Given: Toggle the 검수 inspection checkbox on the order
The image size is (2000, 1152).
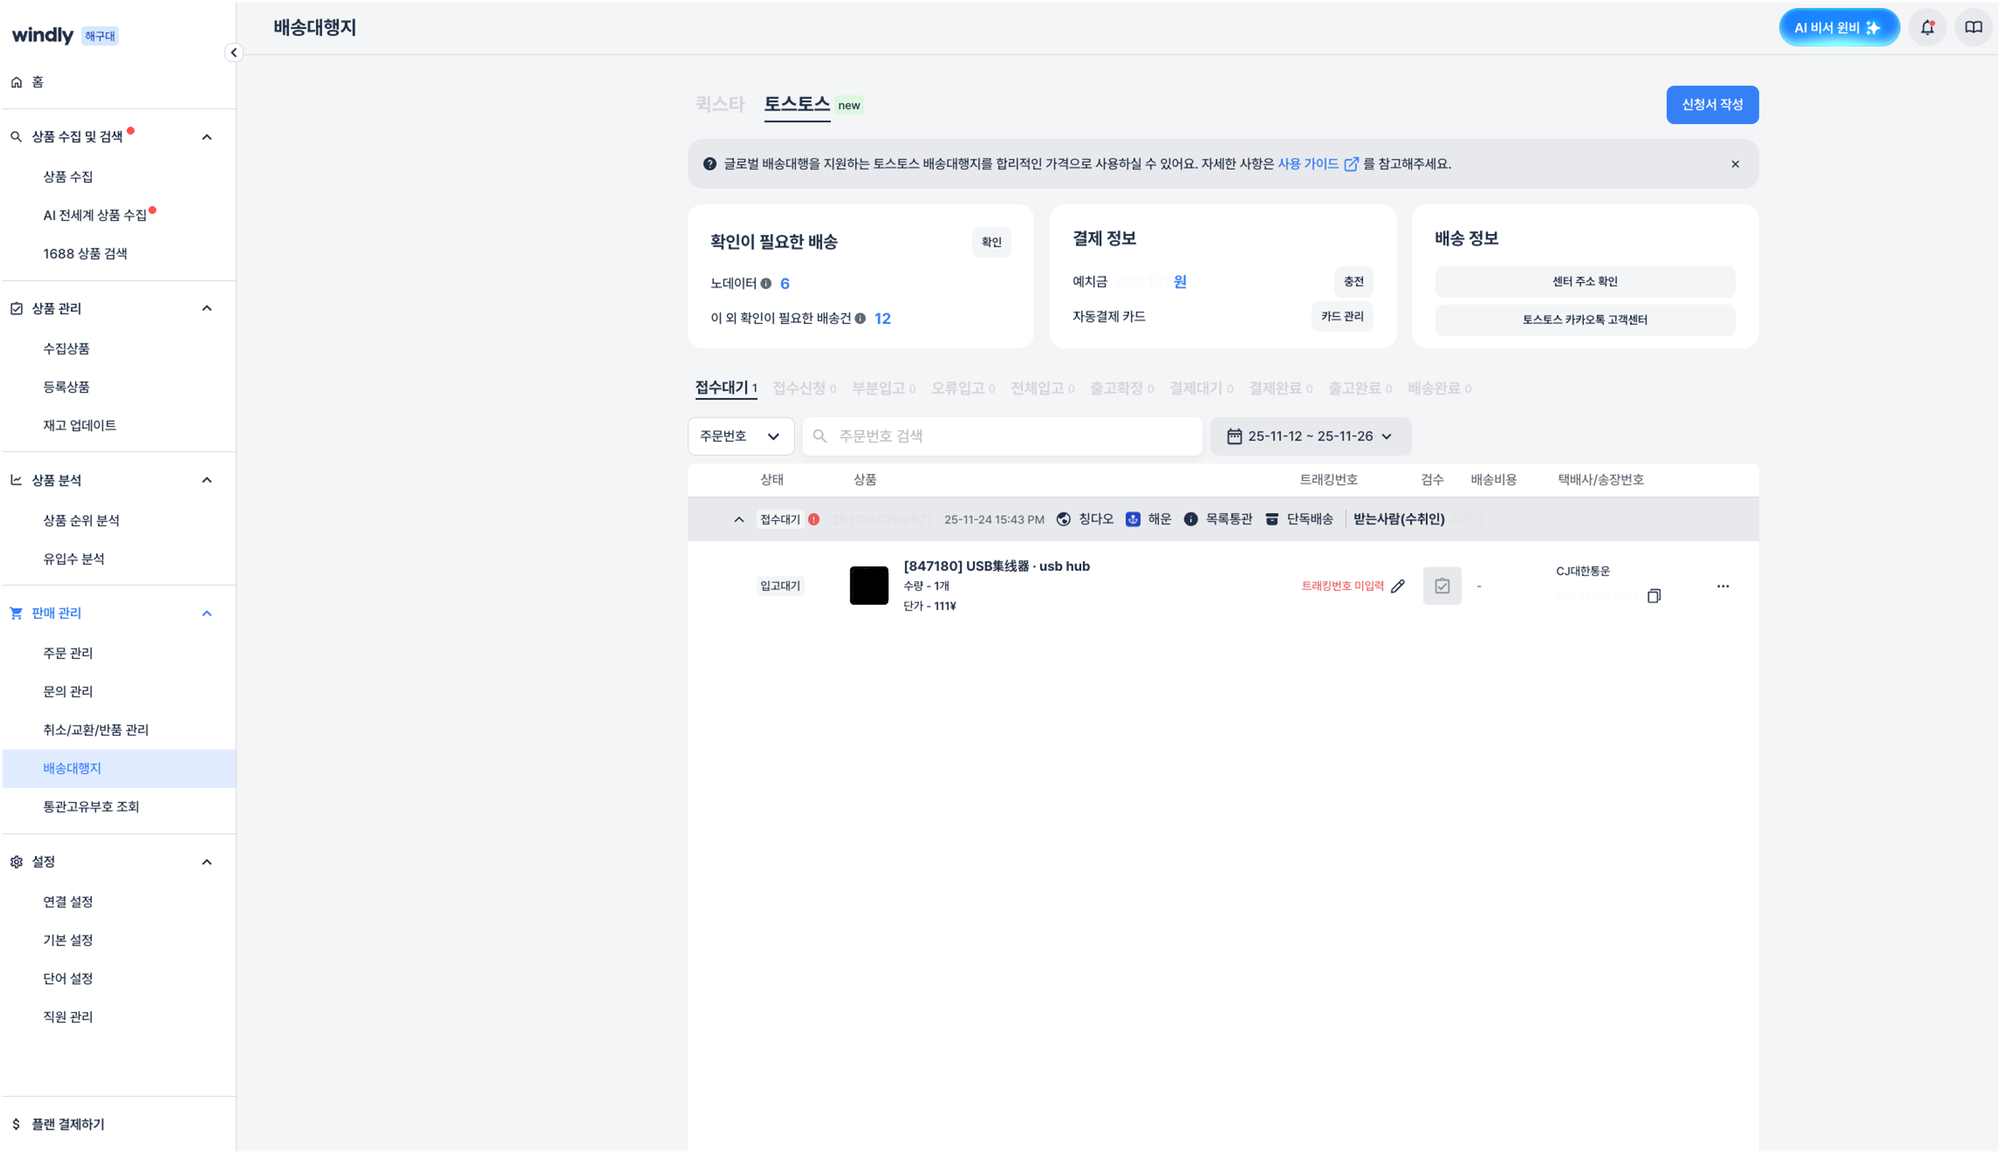Looking at the screenshot, I should [1442, 586].
